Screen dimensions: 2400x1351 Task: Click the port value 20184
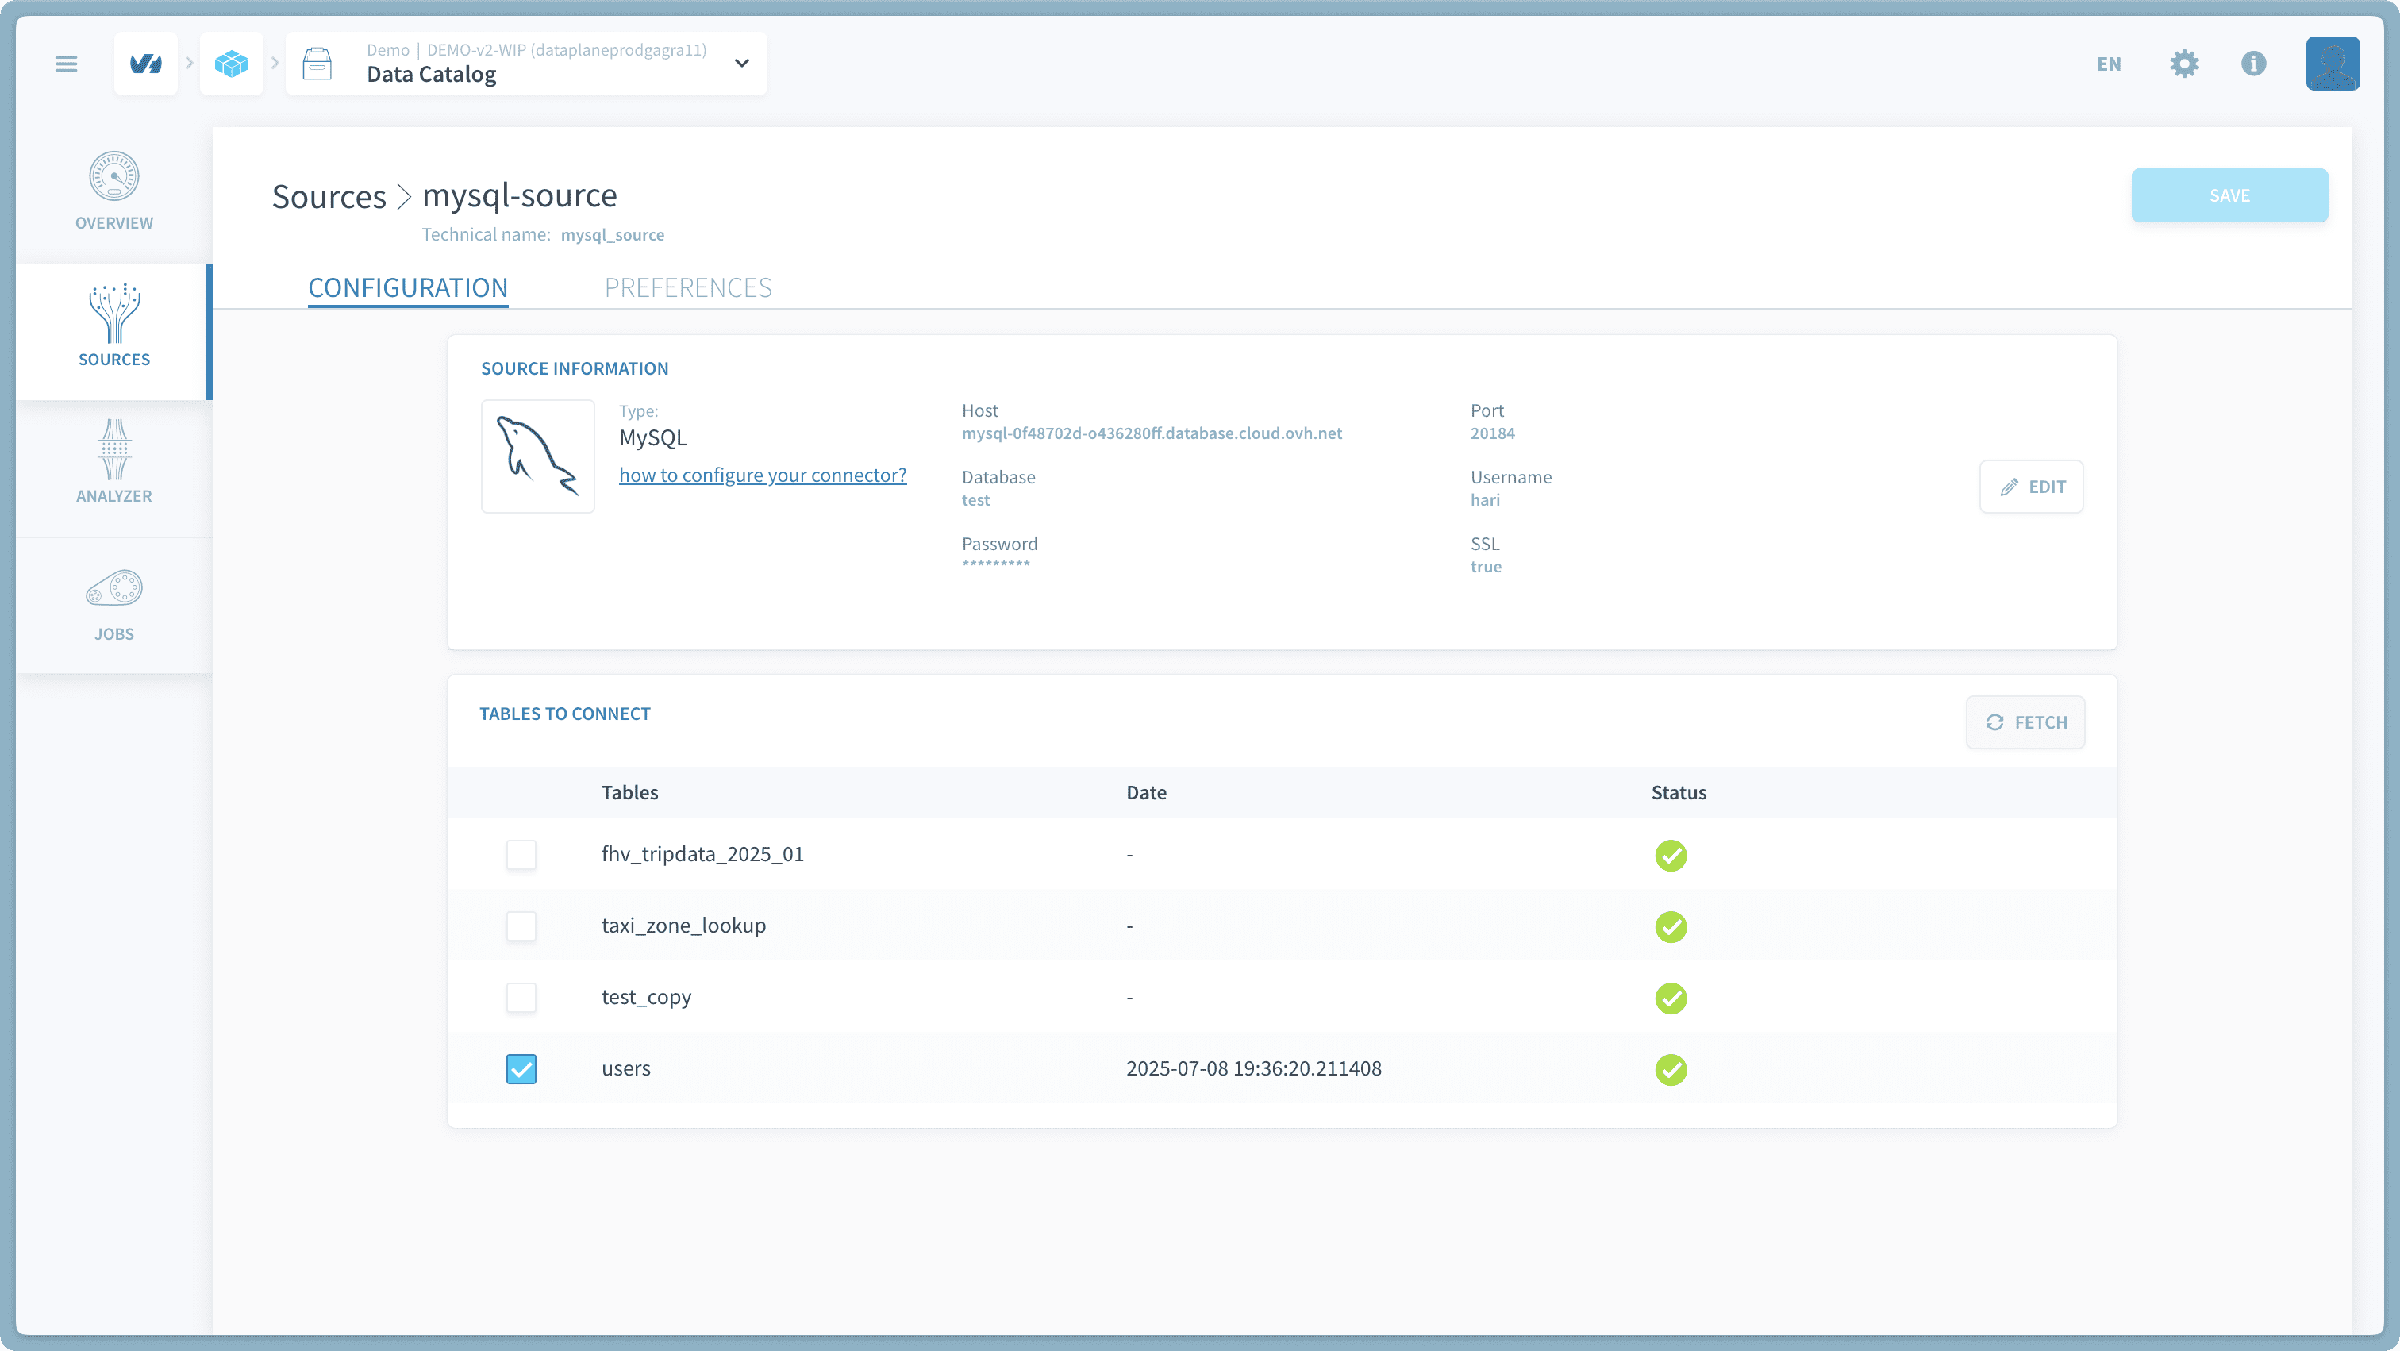click(1492, 433)
